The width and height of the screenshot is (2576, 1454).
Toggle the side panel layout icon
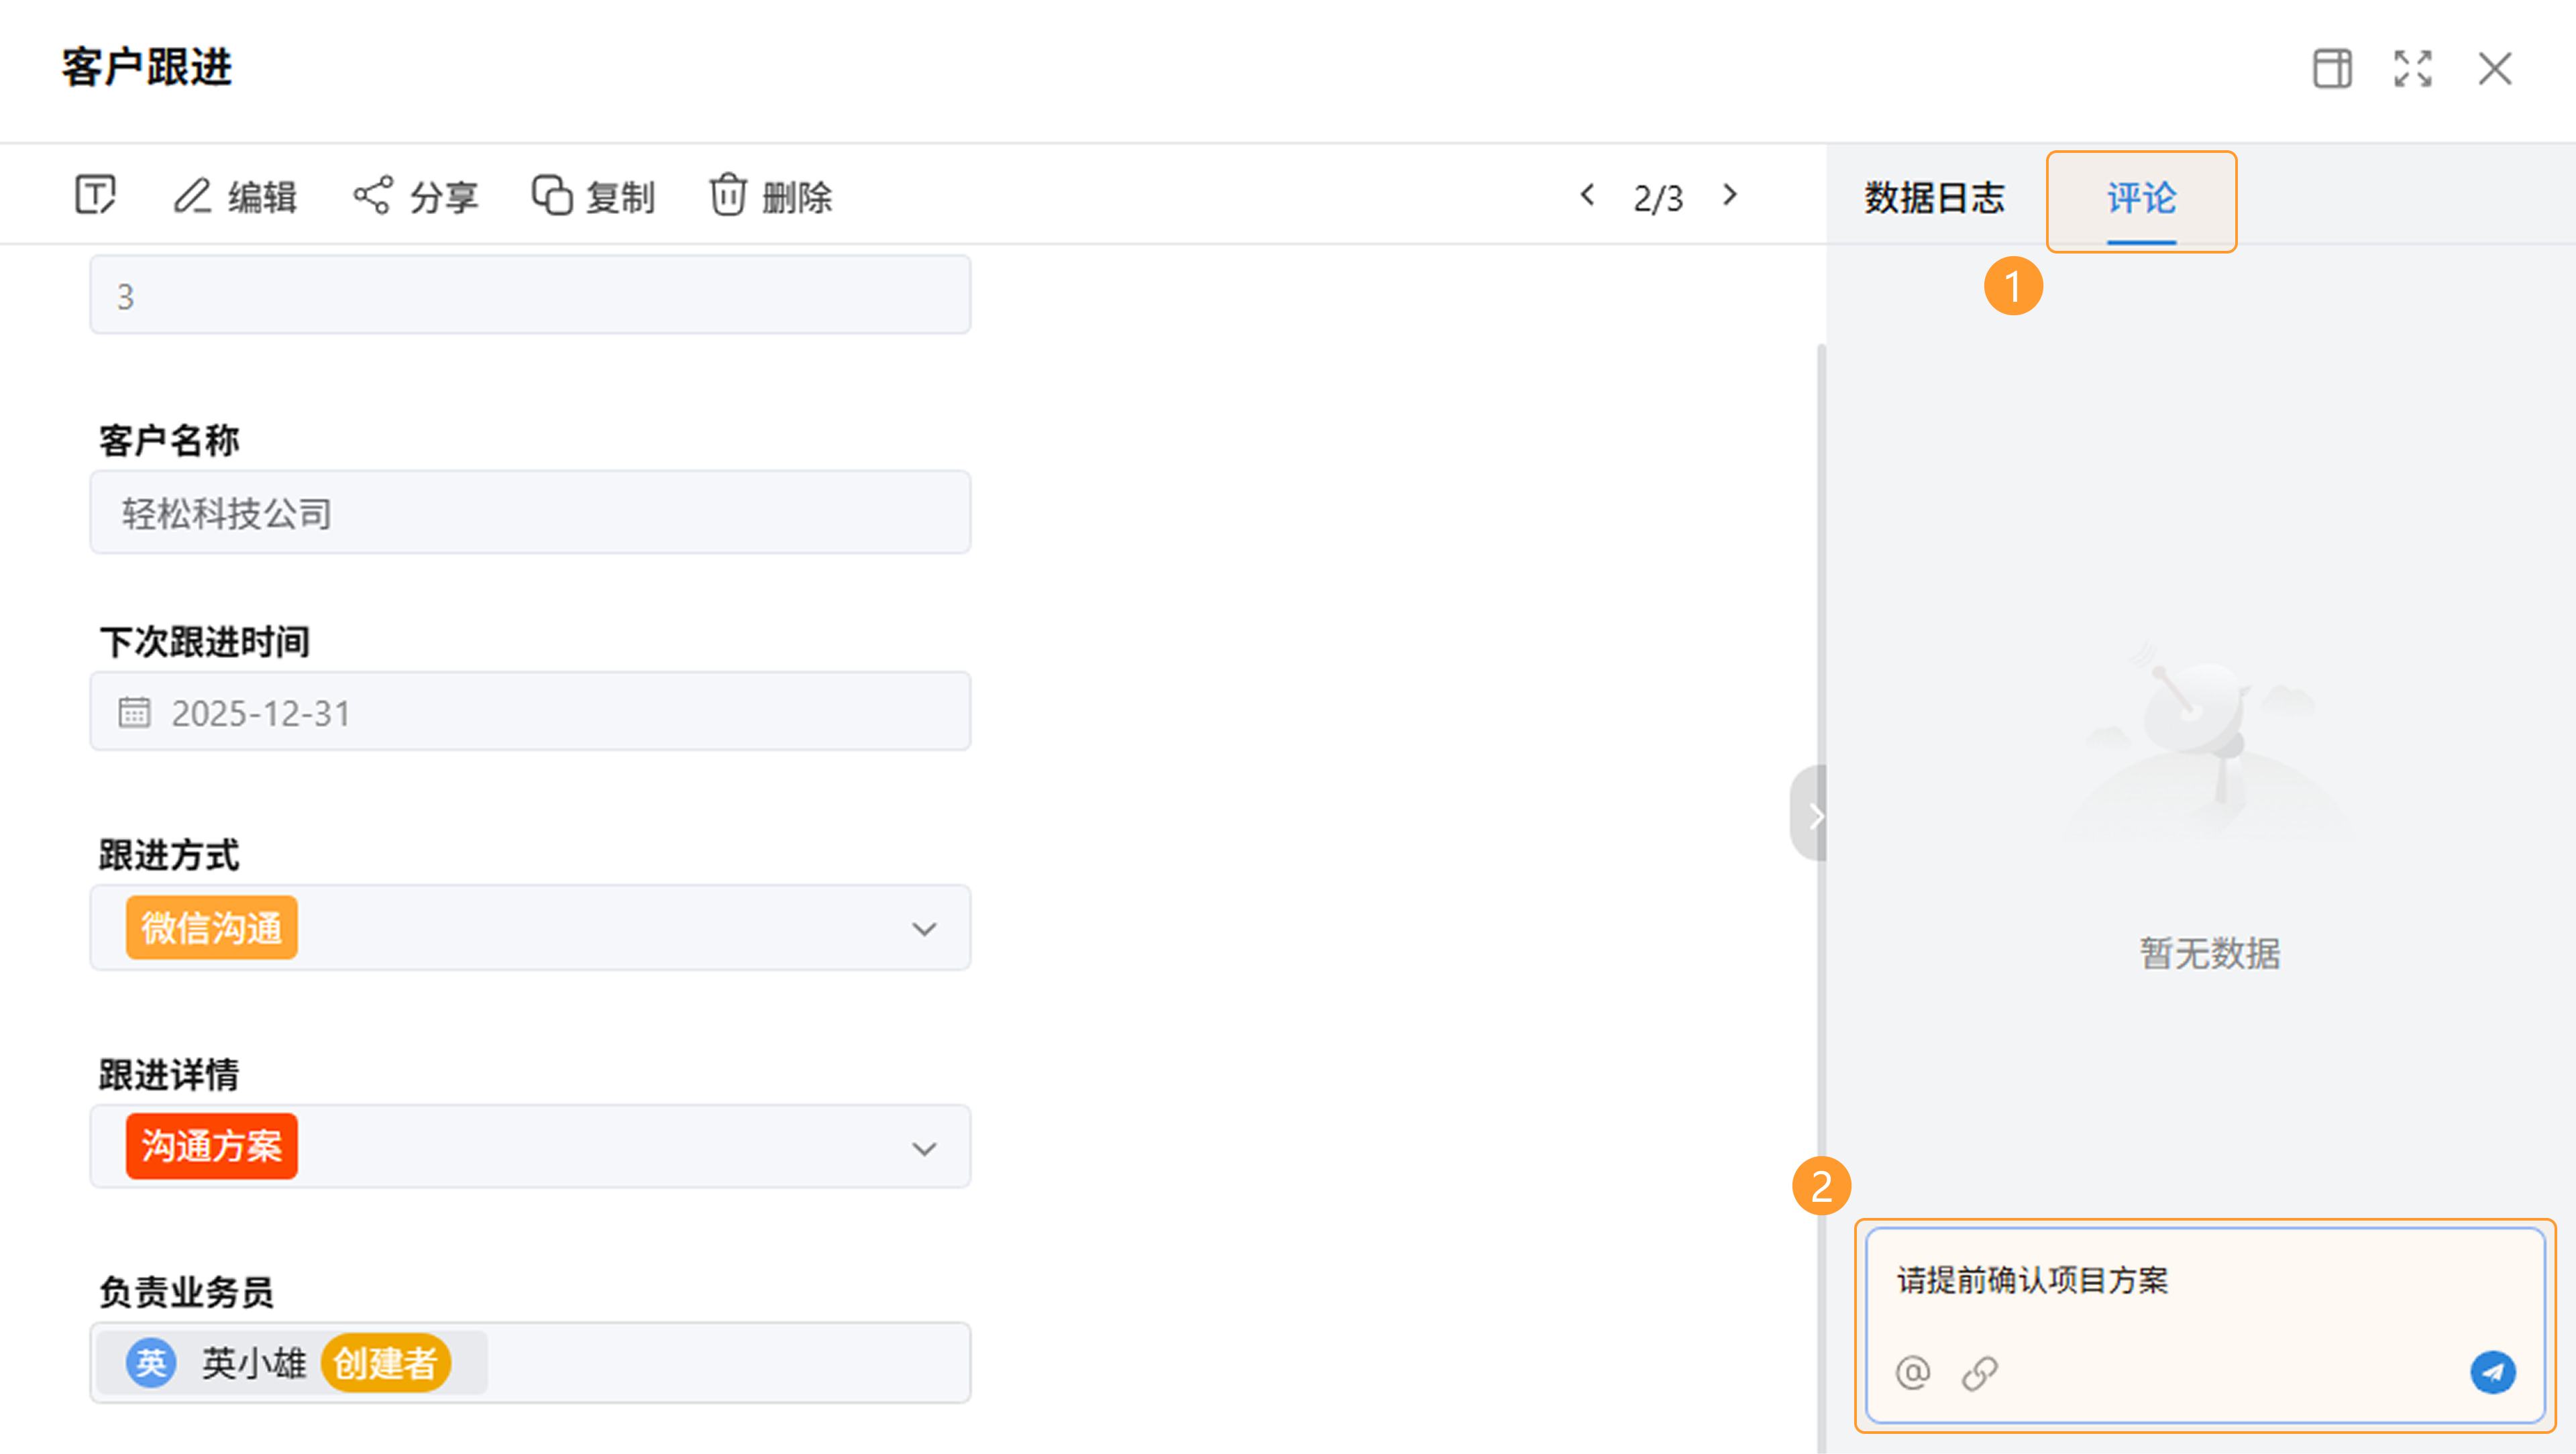2332,69
